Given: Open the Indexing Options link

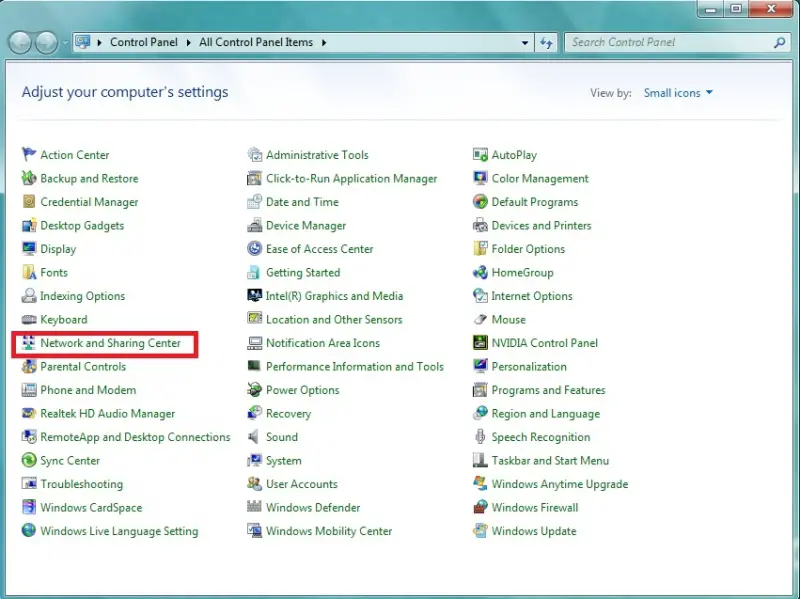Looking at the screenshot, I should coord(83,296).
